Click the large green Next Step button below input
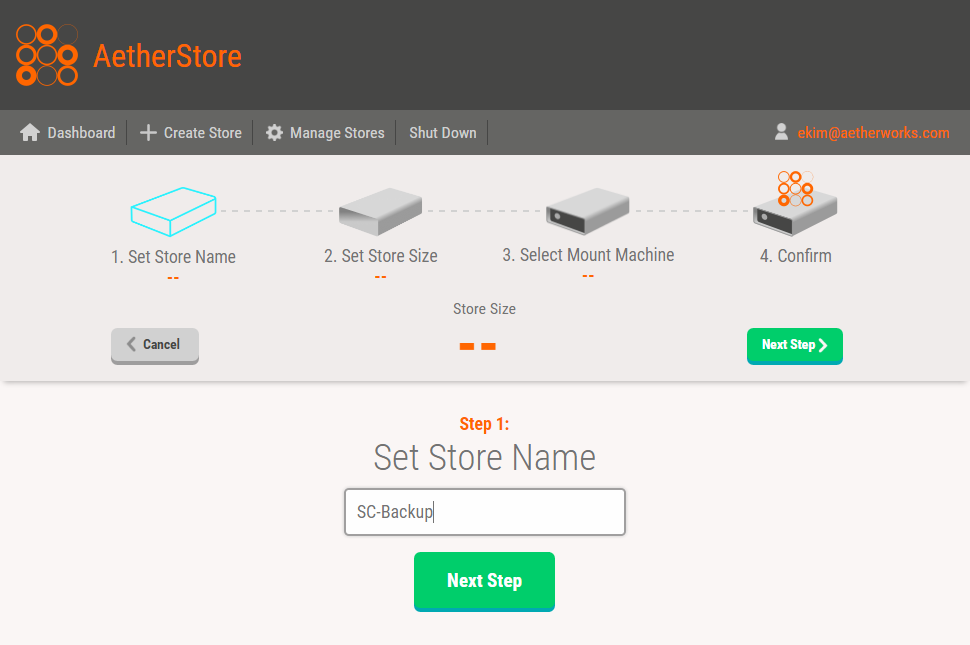This screenshot has height=645, width=970. pyautogui.click(x=484, y=581)
